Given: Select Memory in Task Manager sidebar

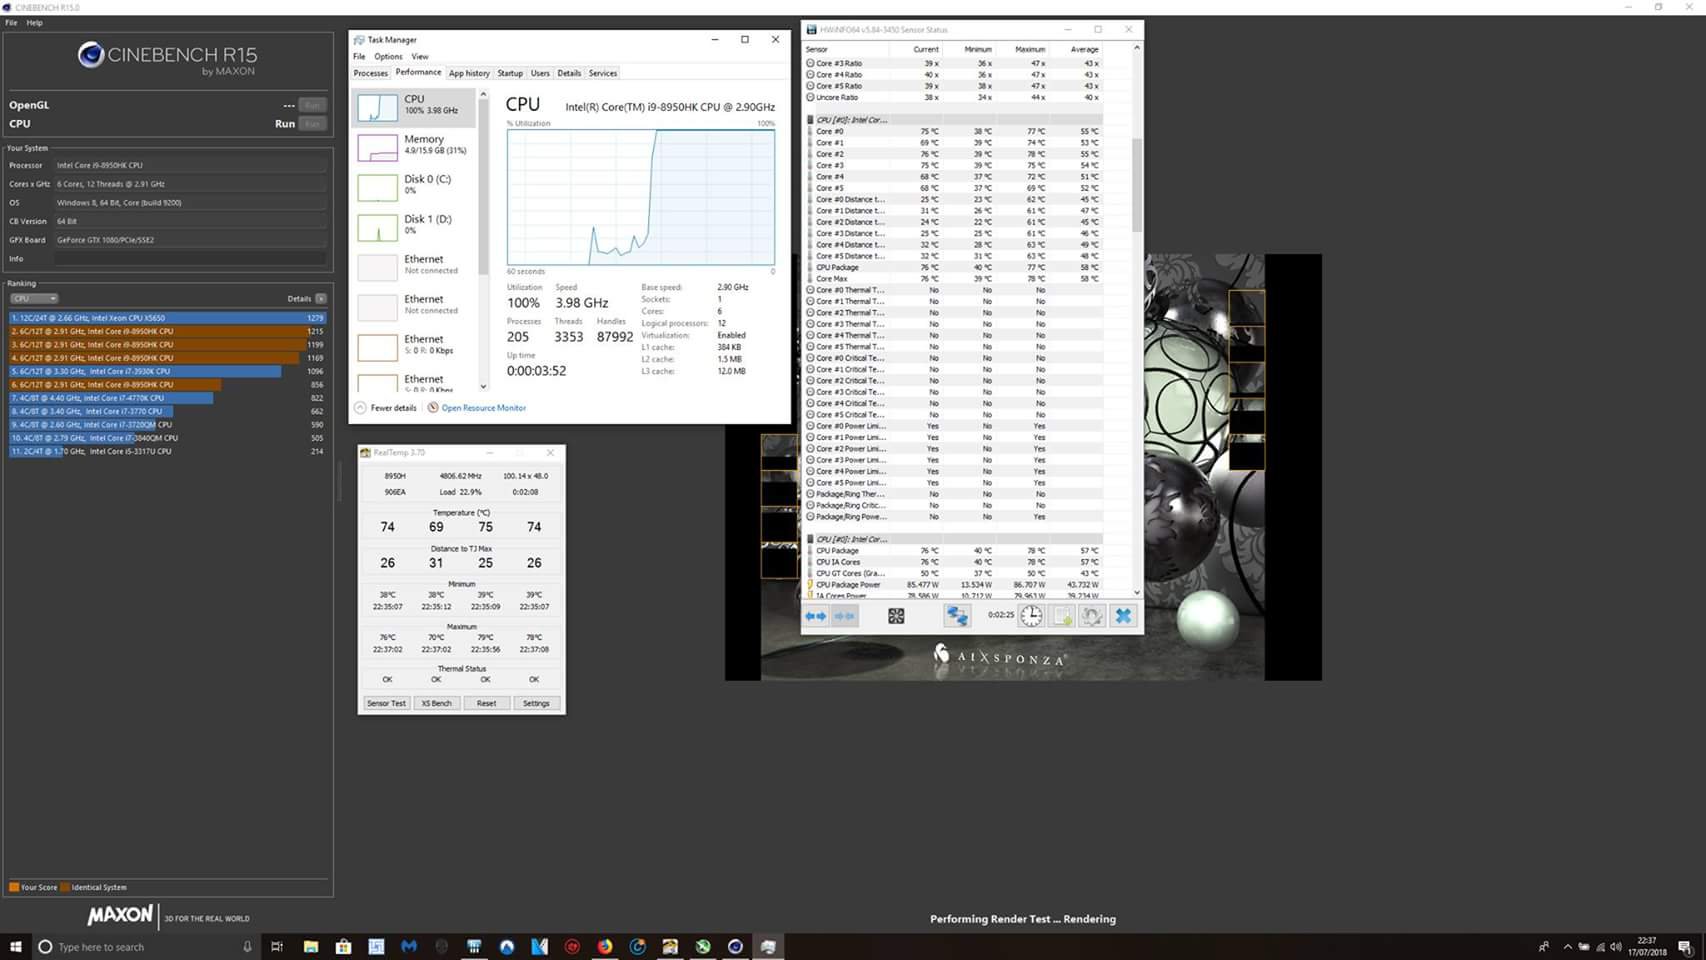Looking at the screenshot, I should pyautogui.click(x=415, y=146).
